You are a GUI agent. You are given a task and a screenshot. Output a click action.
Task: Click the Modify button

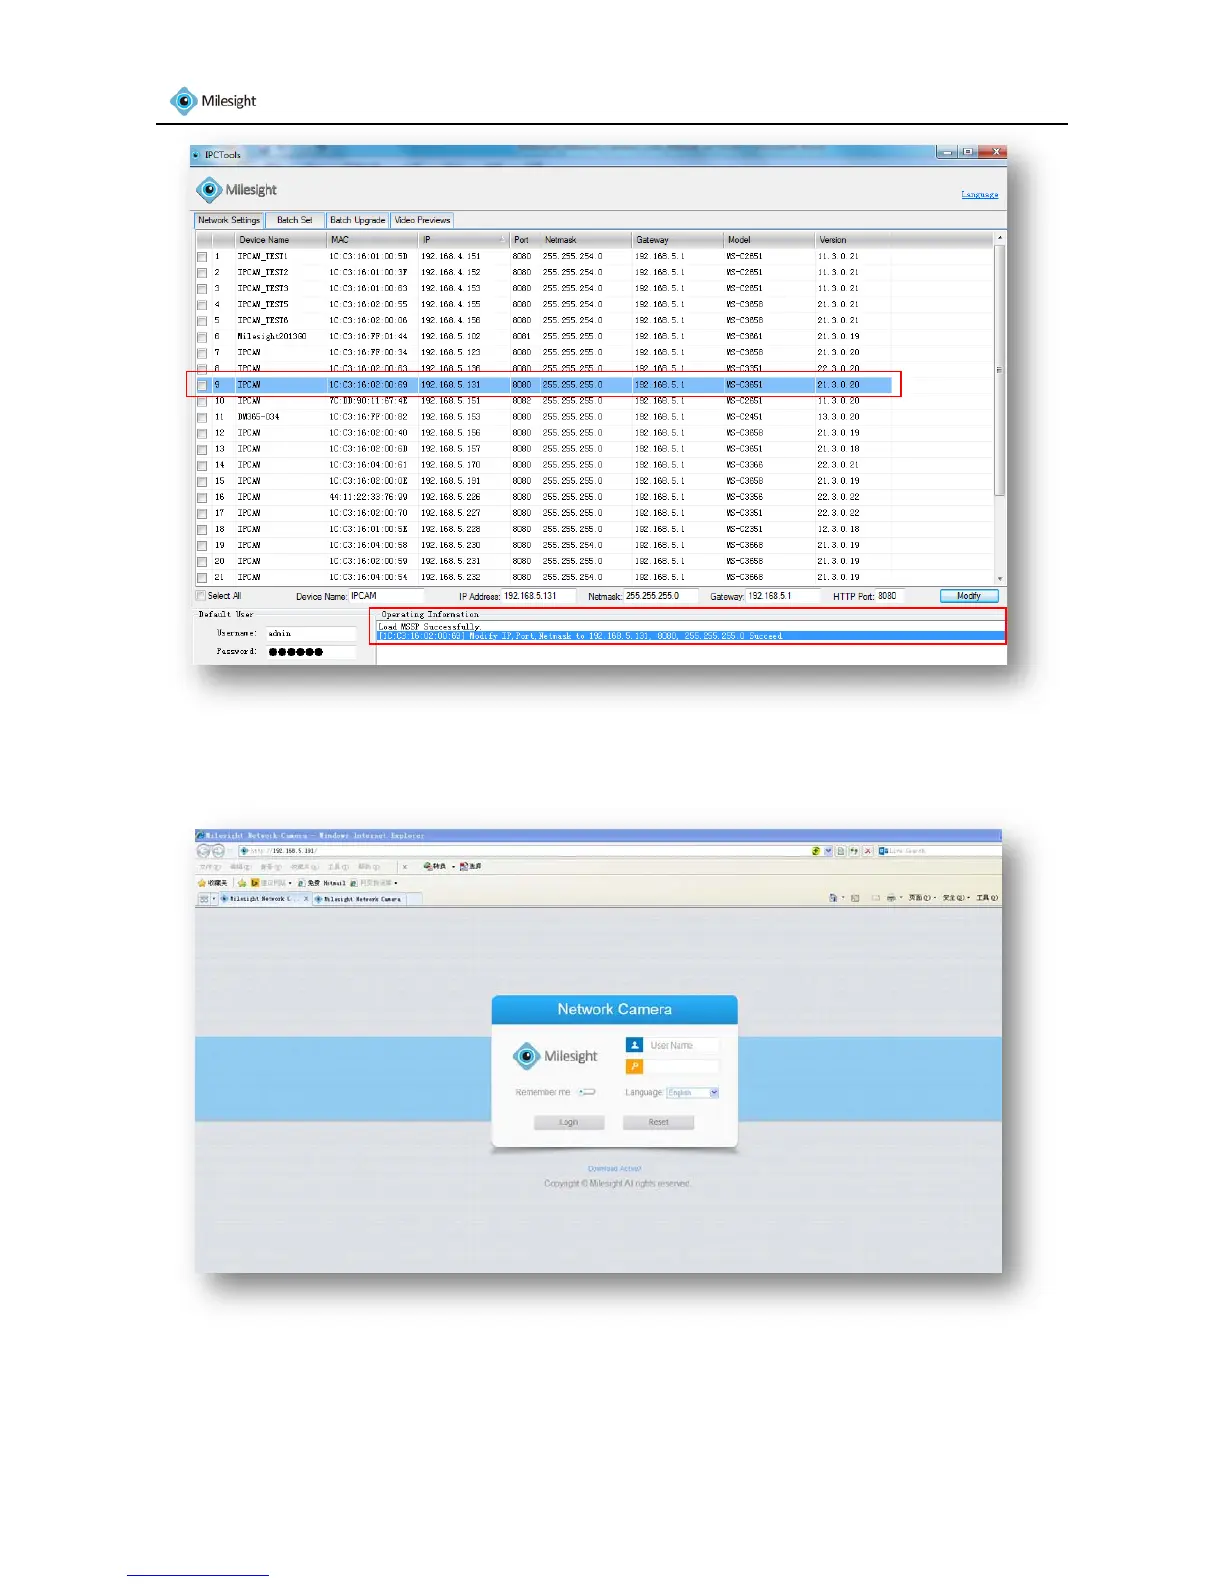[x=969, y=596]
